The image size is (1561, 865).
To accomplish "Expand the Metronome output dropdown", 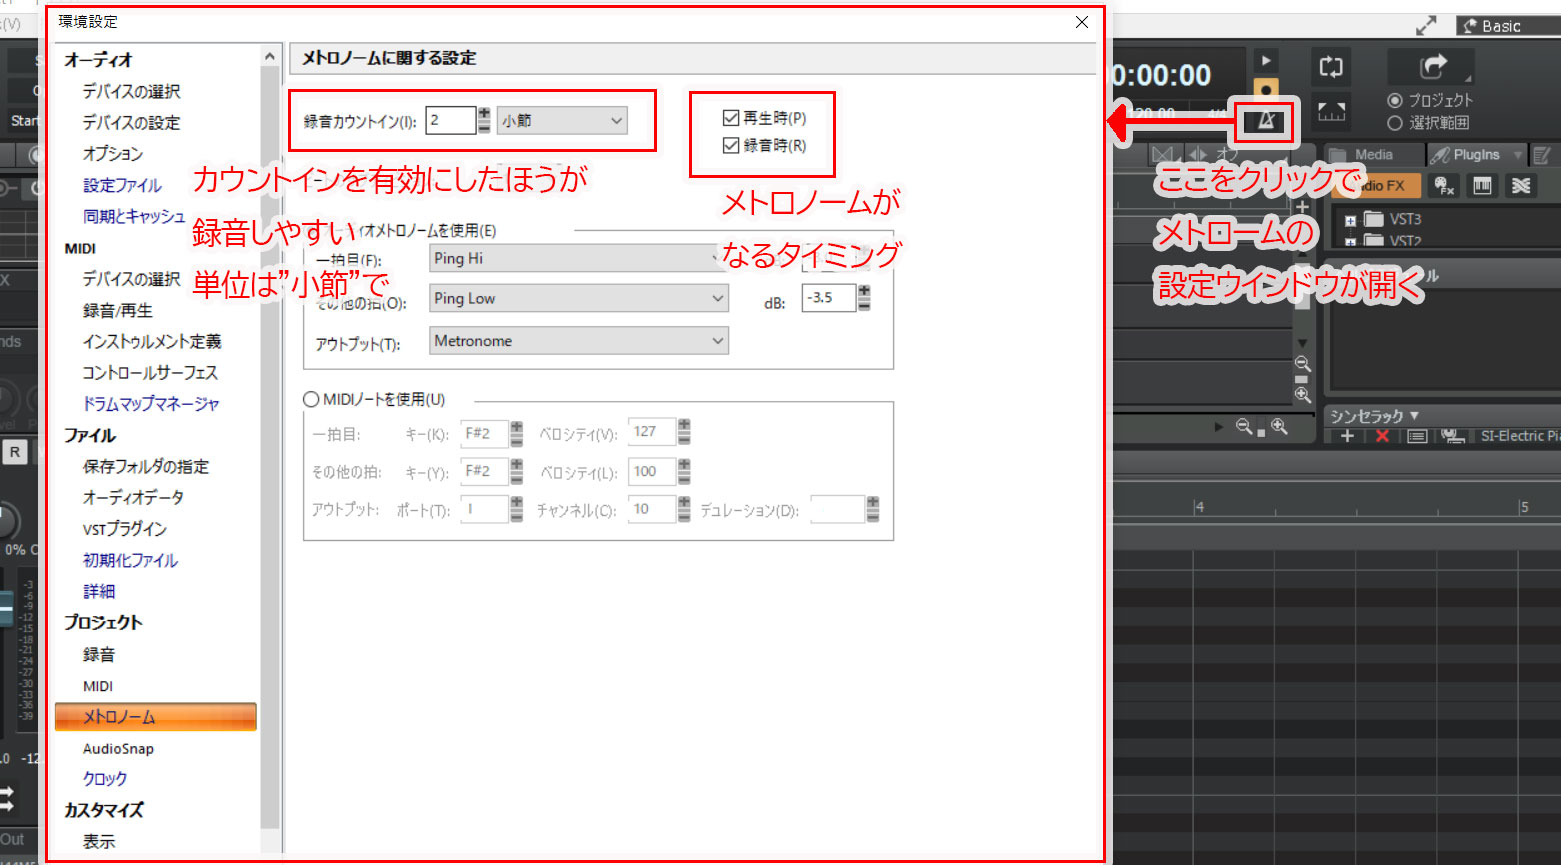I will 578,340.
